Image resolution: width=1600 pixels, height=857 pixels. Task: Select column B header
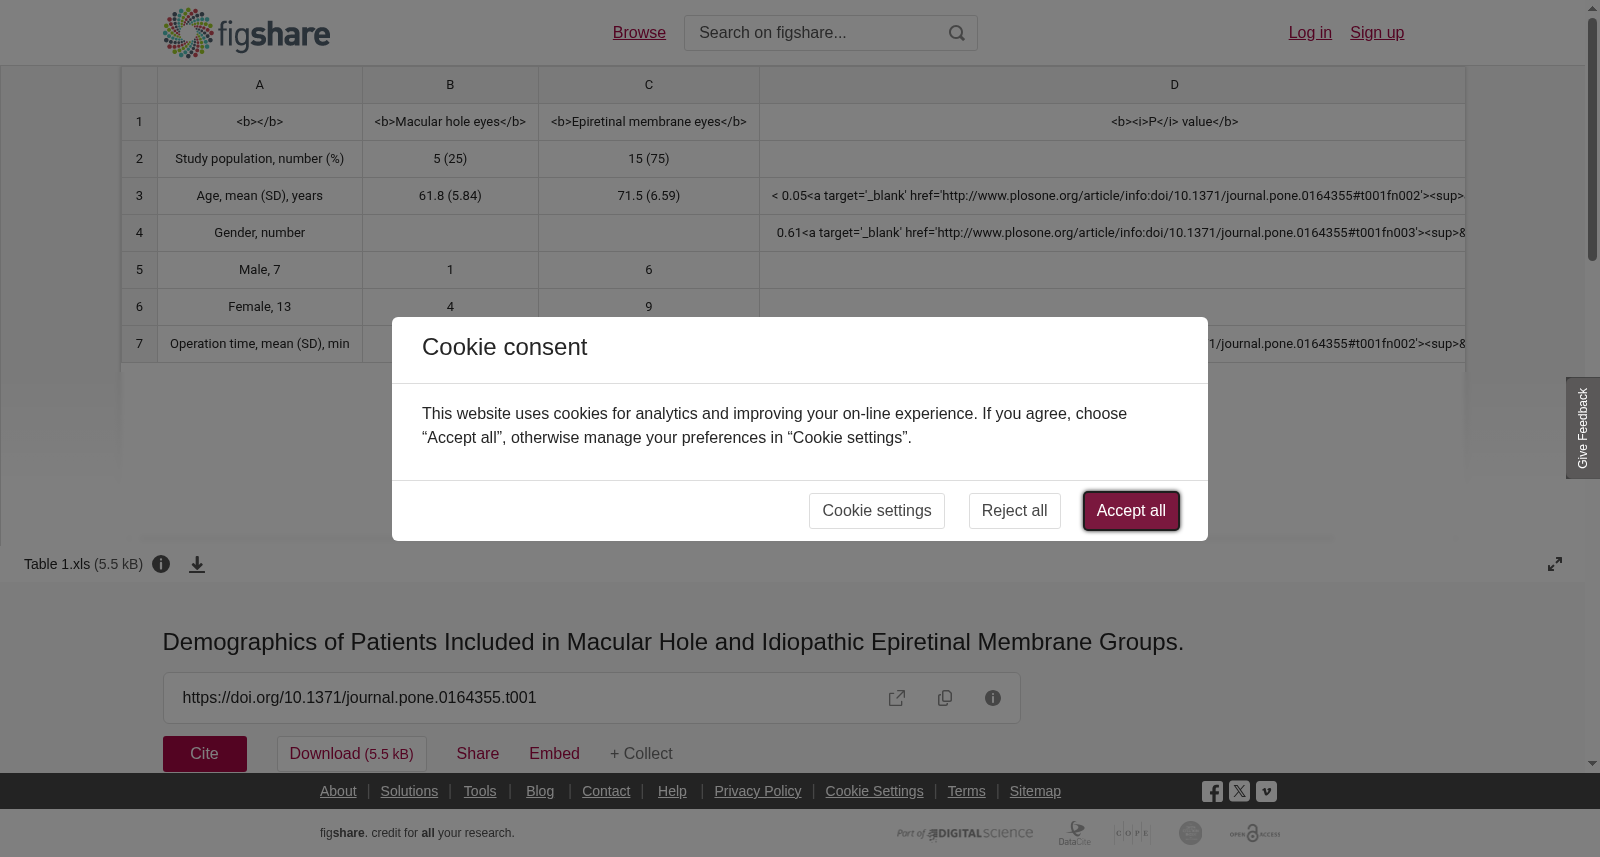[450, 85]
